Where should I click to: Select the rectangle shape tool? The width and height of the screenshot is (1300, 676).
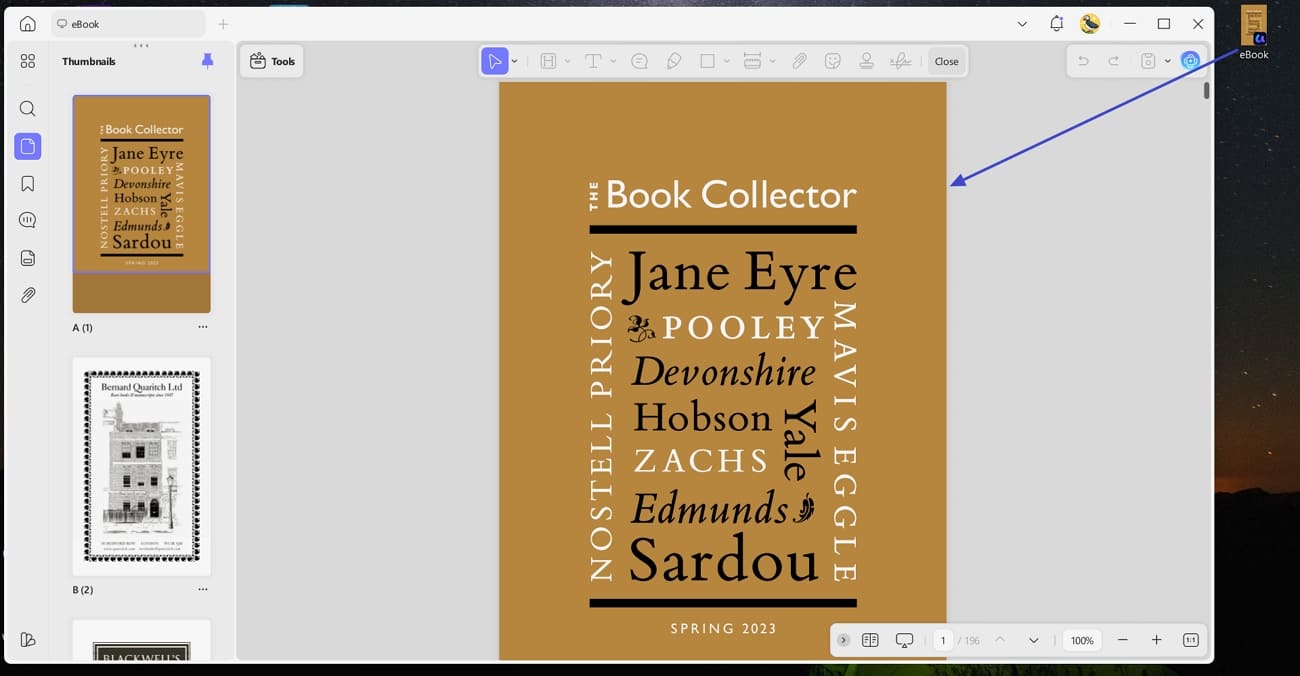708,61
